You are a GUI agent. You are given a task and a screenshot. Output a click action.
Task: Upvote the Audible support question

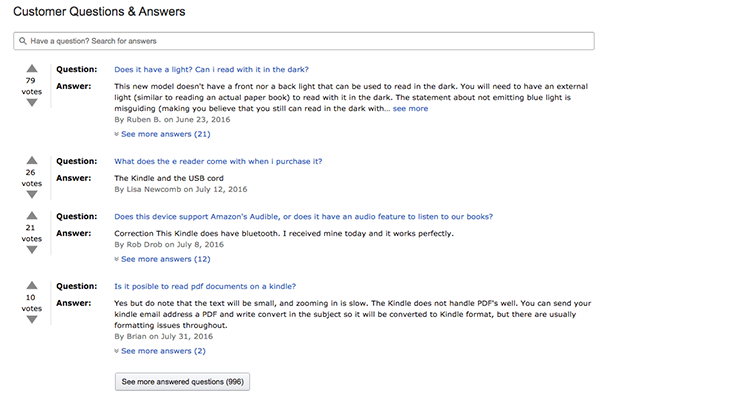pyautogui.click(x=31, y=215)
